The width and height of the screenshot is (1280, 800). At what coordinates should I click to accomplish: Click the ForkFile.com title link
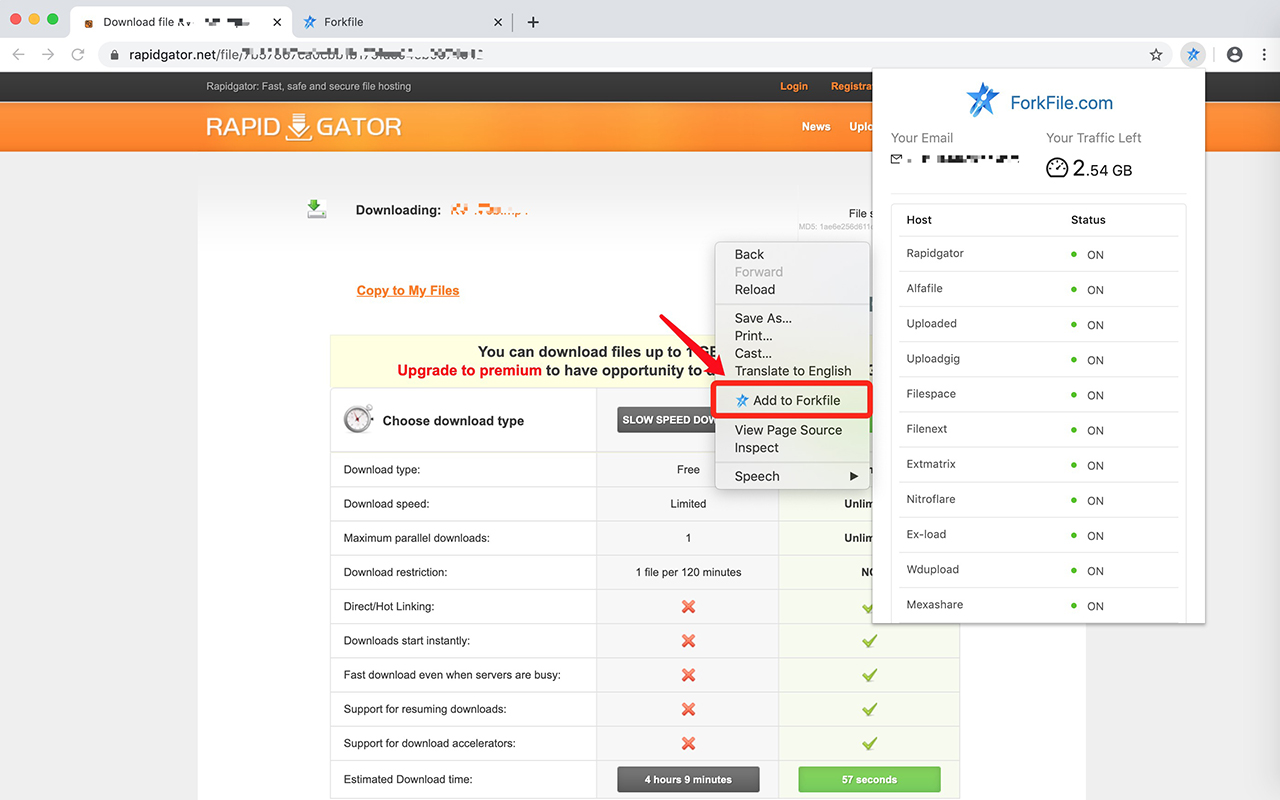coord(1061,102)
